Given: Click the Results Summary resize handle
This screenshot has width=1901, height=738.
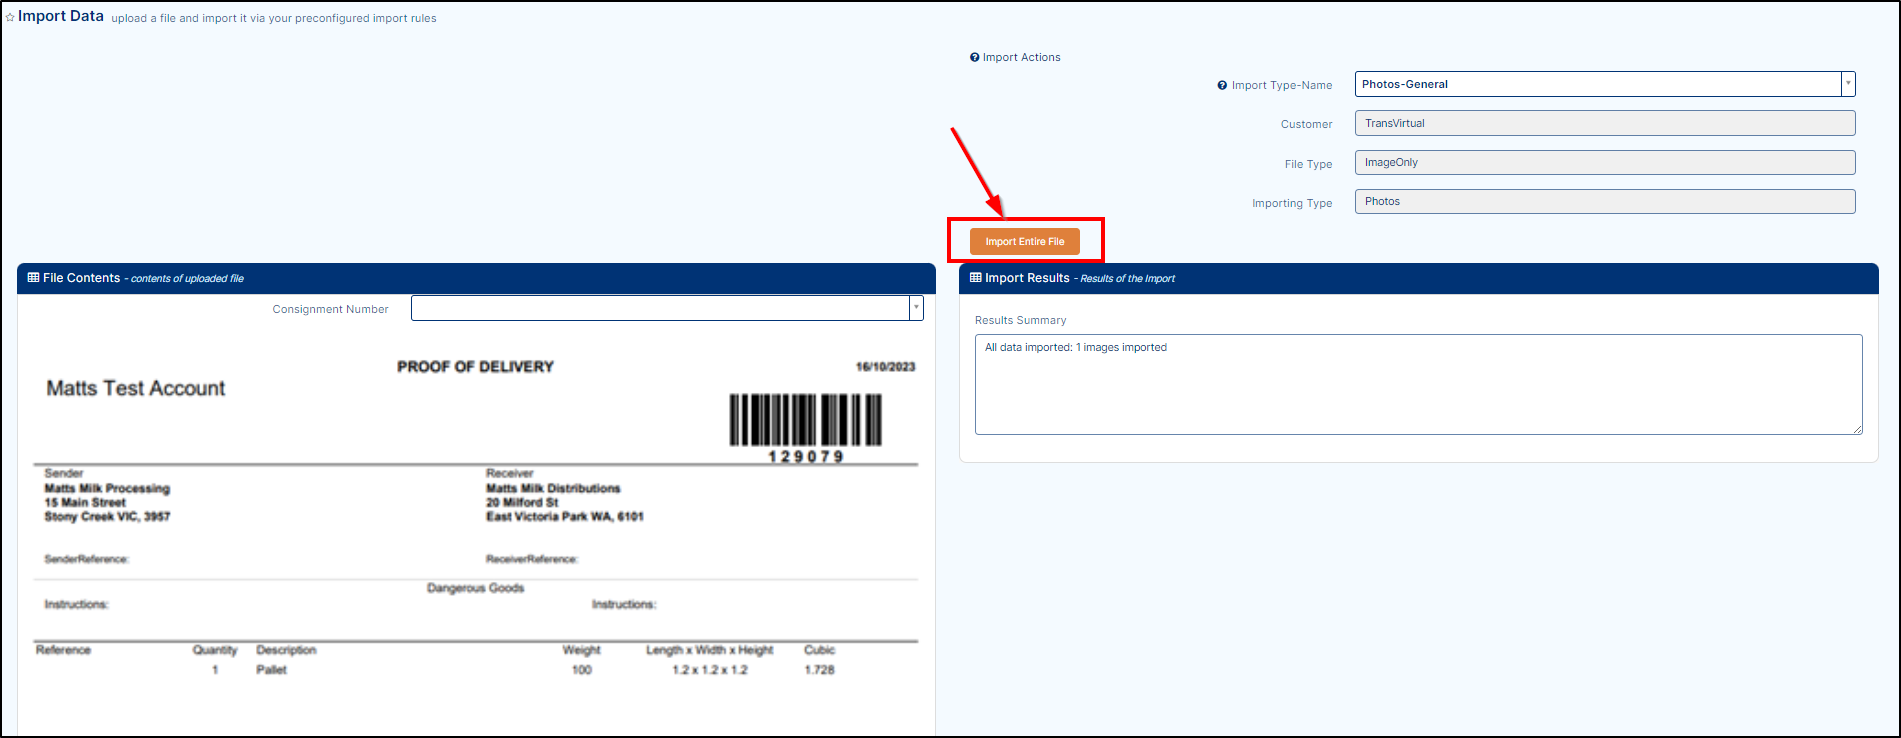Looking at the screenshot, I should click(x=1858, y=430).
